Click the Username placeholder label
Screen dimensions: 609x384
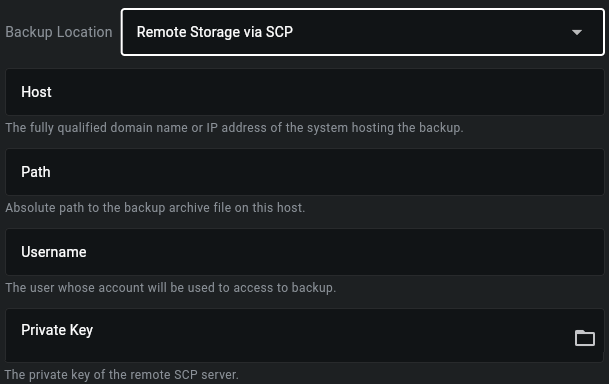pyautogui.click(x=54, y=252)
